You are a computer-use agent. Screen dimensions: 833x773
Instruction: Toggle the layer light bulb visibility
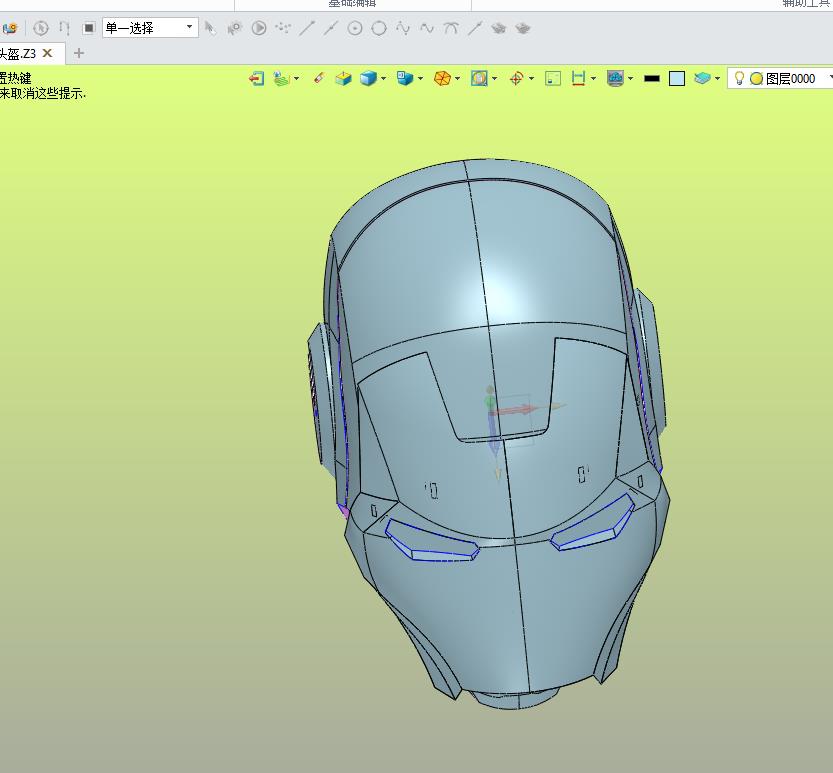coord(740,78)
